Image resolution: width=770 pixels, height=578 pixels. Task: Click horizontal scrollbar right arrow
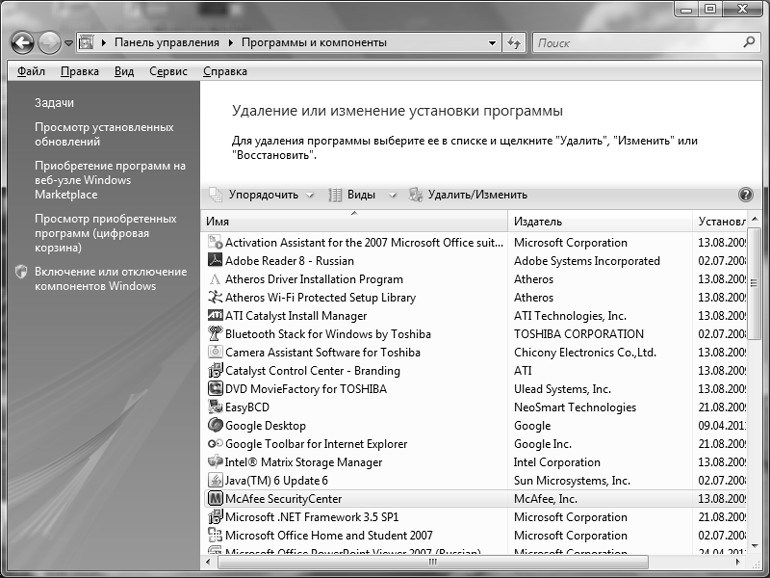738,562
